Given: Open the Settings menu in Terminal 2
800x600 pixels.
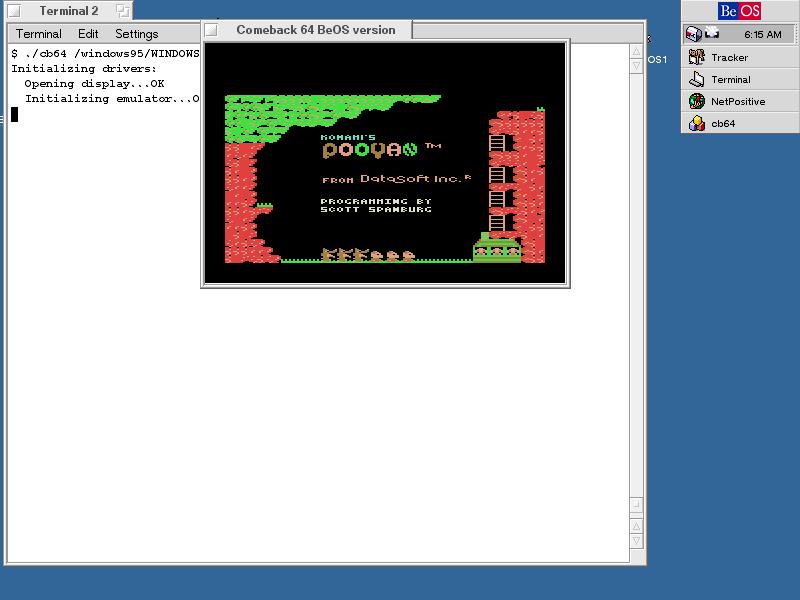Looking at the screenshot, I should [136, 34].
